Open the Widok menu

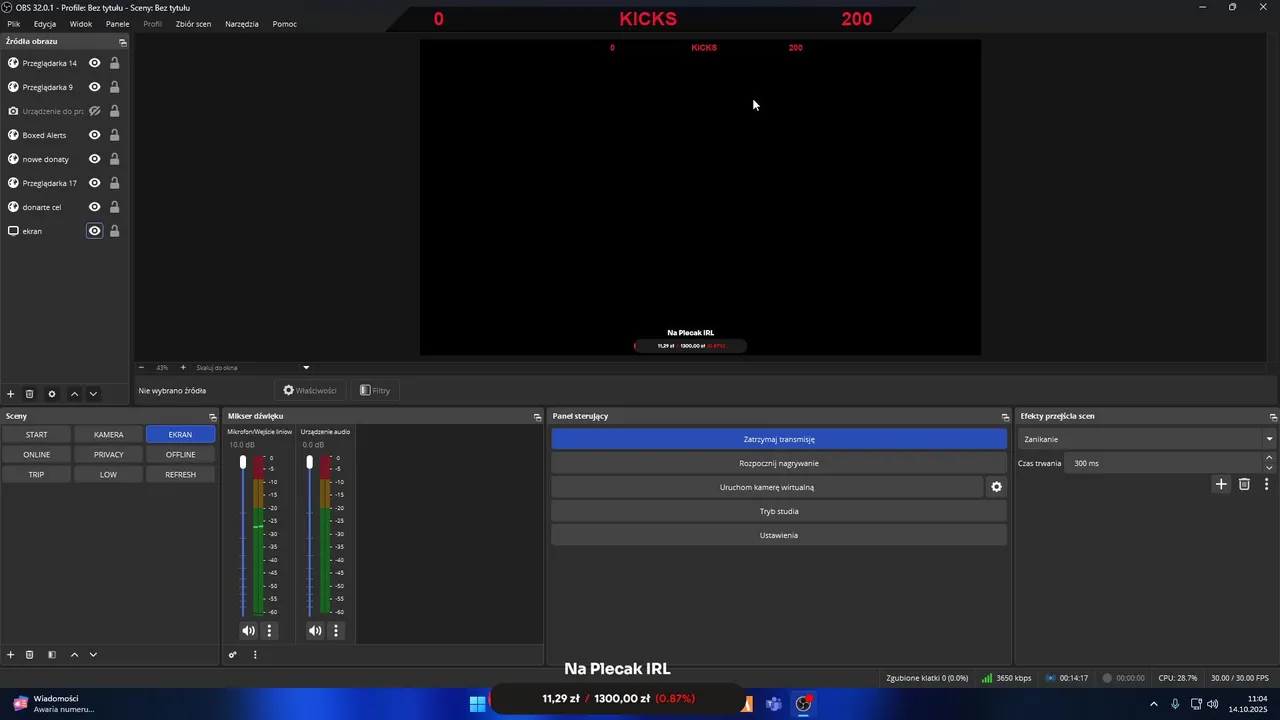click(81, 24)
